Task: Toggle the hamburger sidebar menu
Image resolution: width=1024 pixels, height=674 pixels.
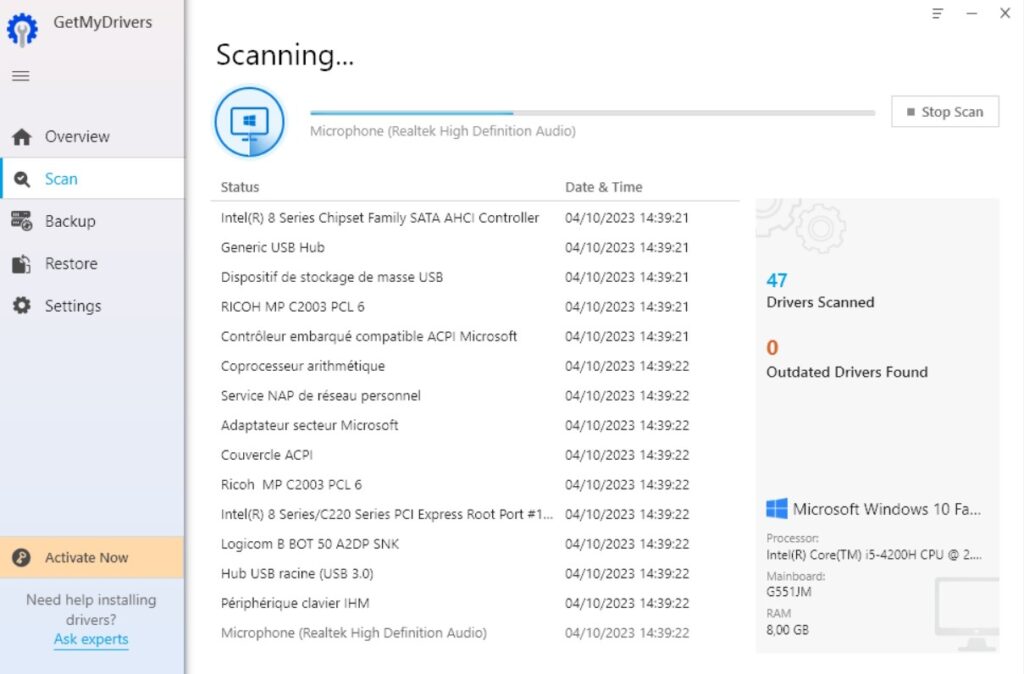Action: pyautogui.click(x=21, y=76)
